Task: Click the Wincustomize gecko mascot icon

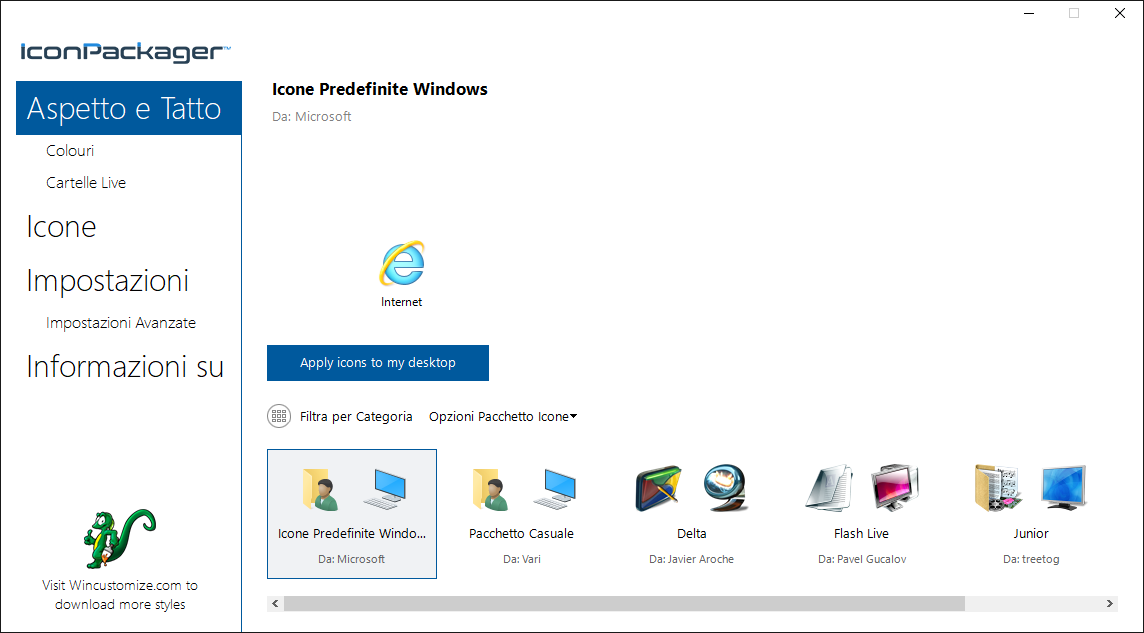Action: pos(120,539)
